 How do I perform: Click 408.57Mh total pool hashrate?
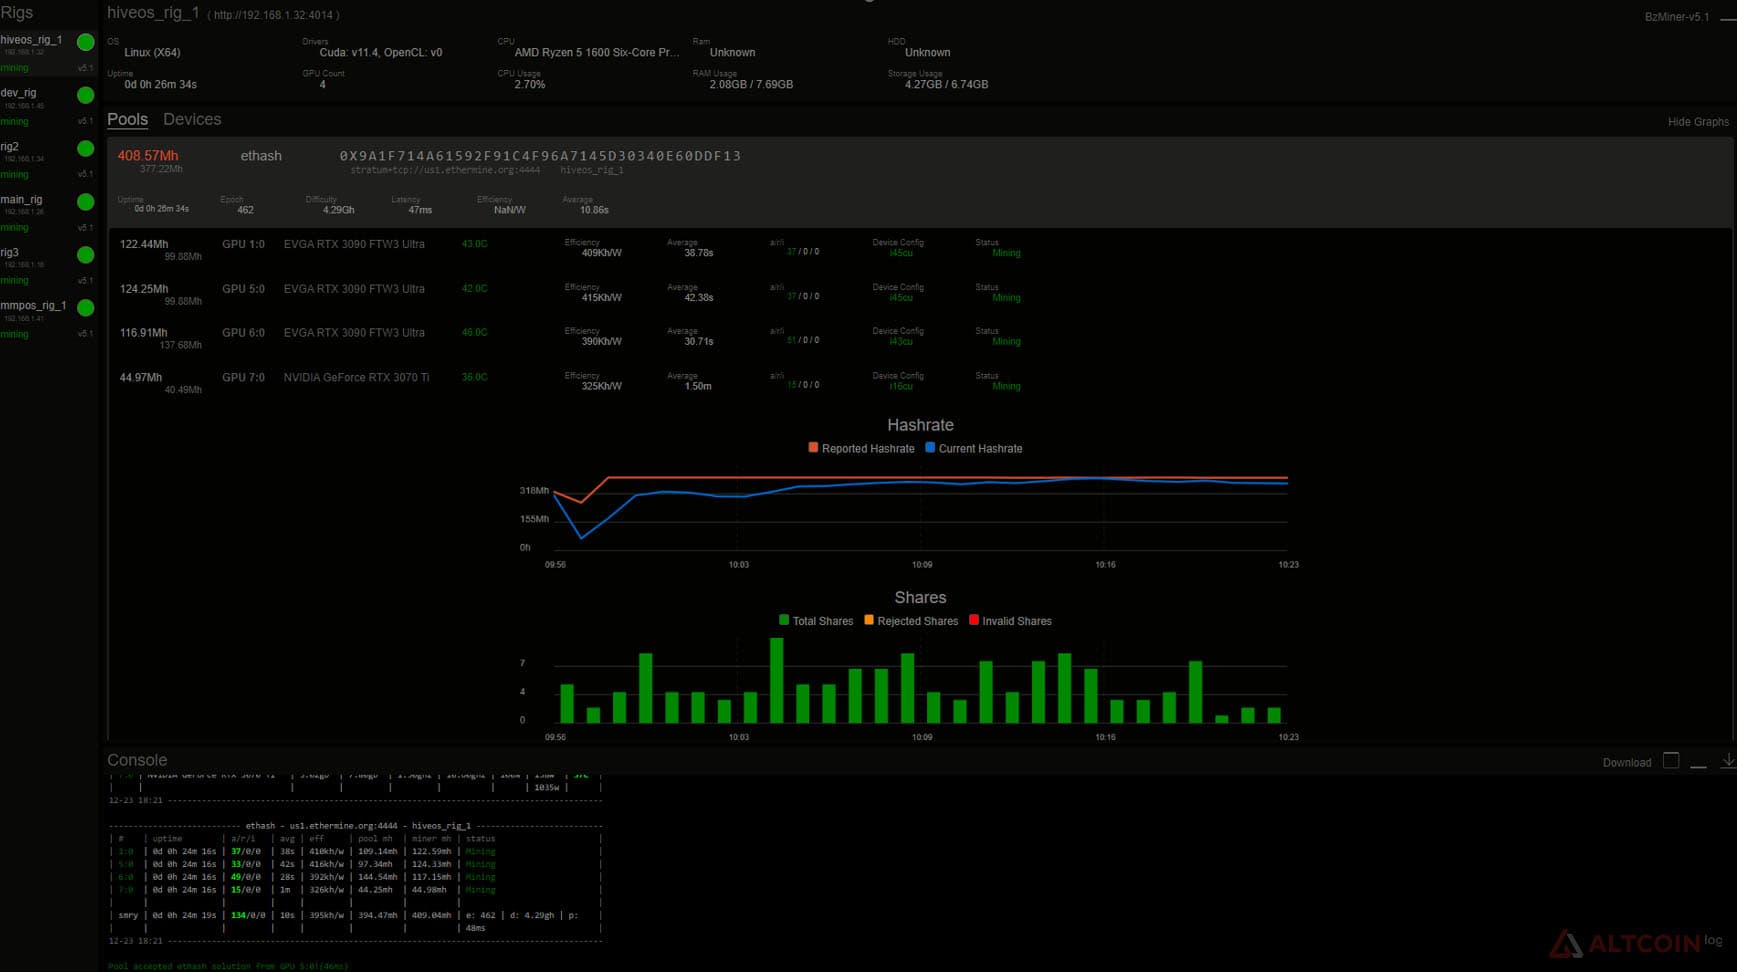tap(148, 156)
